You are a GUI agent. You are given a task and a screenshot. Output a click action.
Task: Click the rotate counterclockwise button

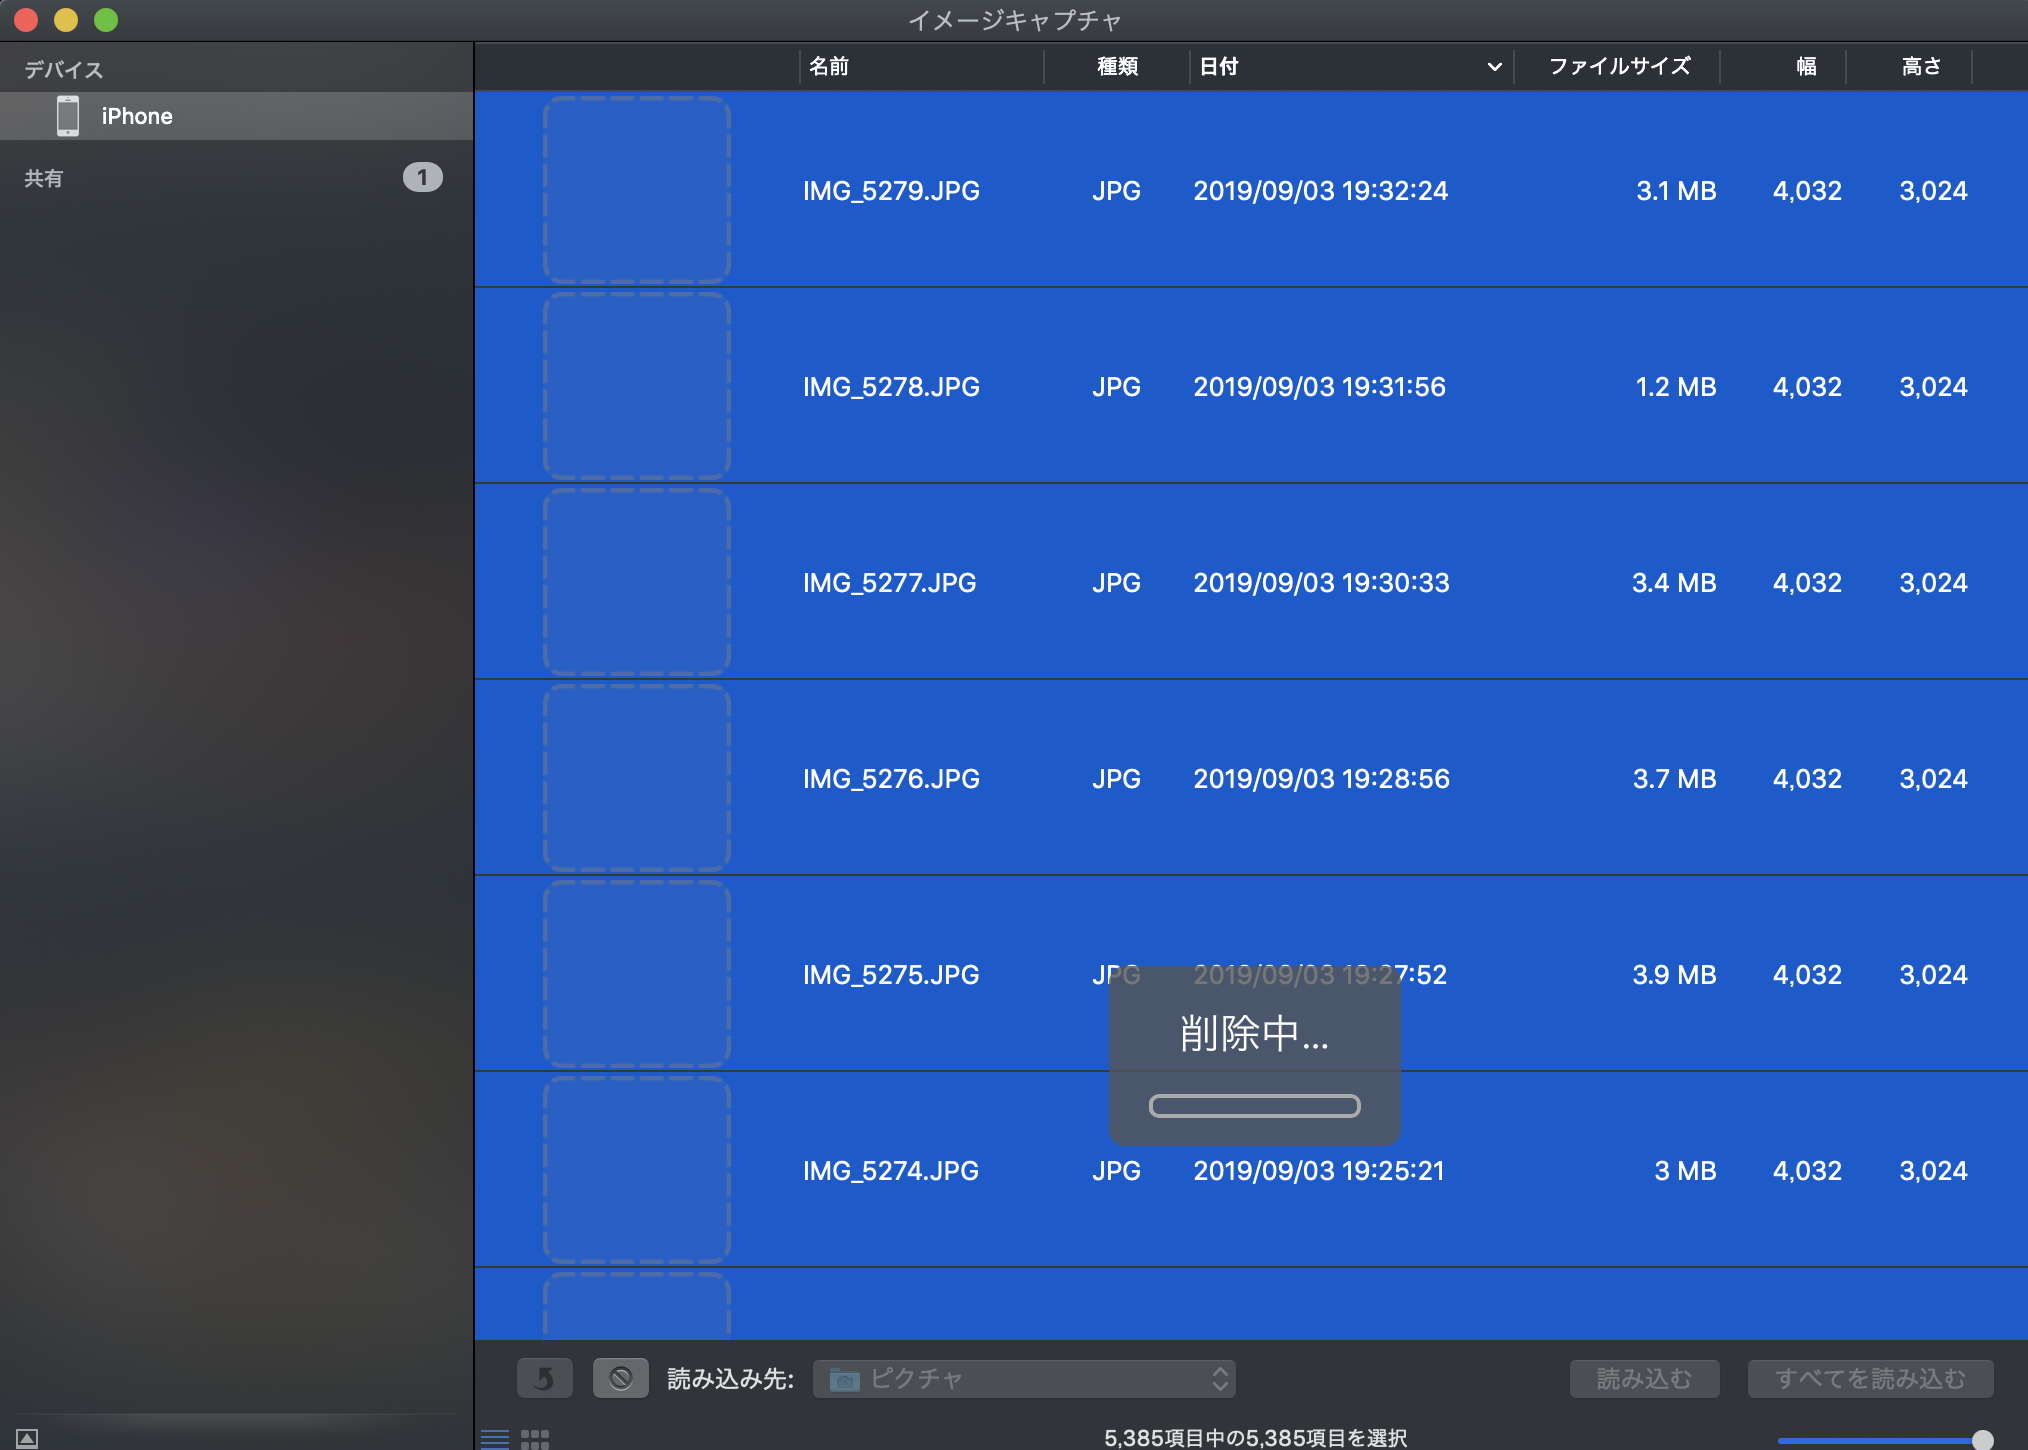(544, 1378)
